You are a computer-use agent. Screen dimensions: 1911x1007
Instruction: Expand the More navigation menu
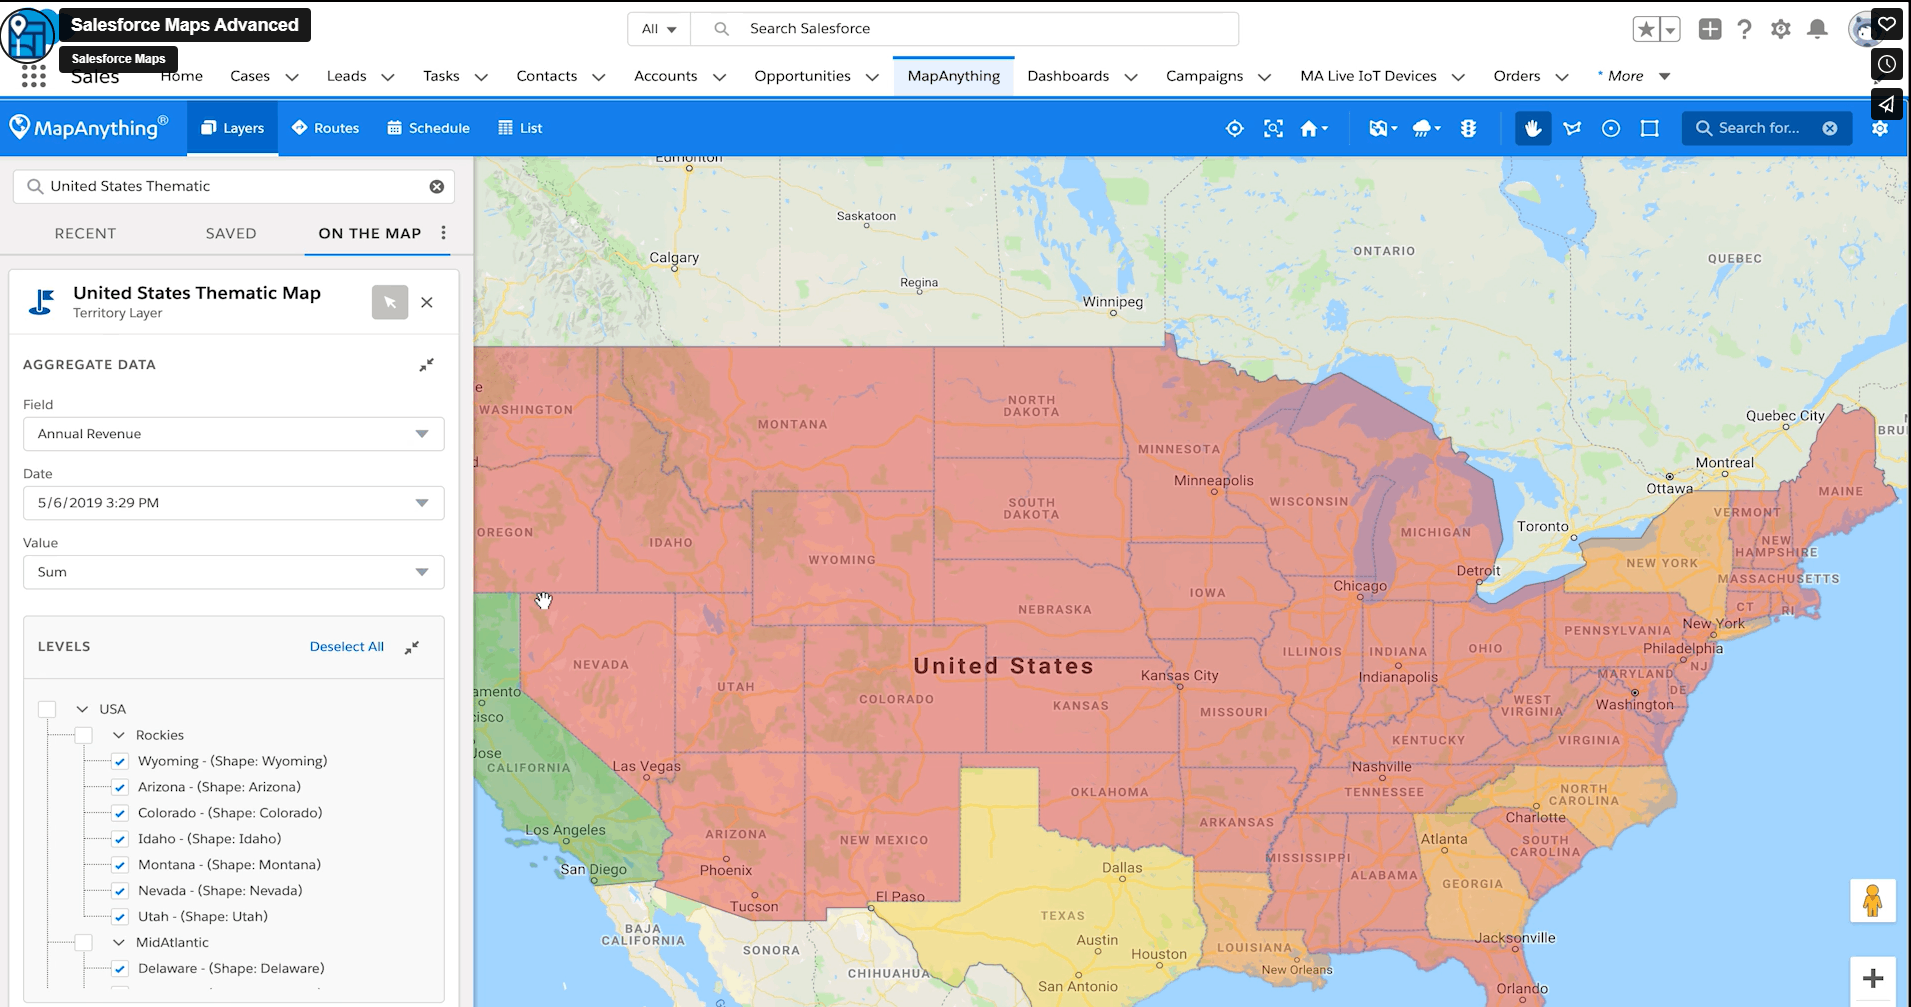(x=1635, y=76)
